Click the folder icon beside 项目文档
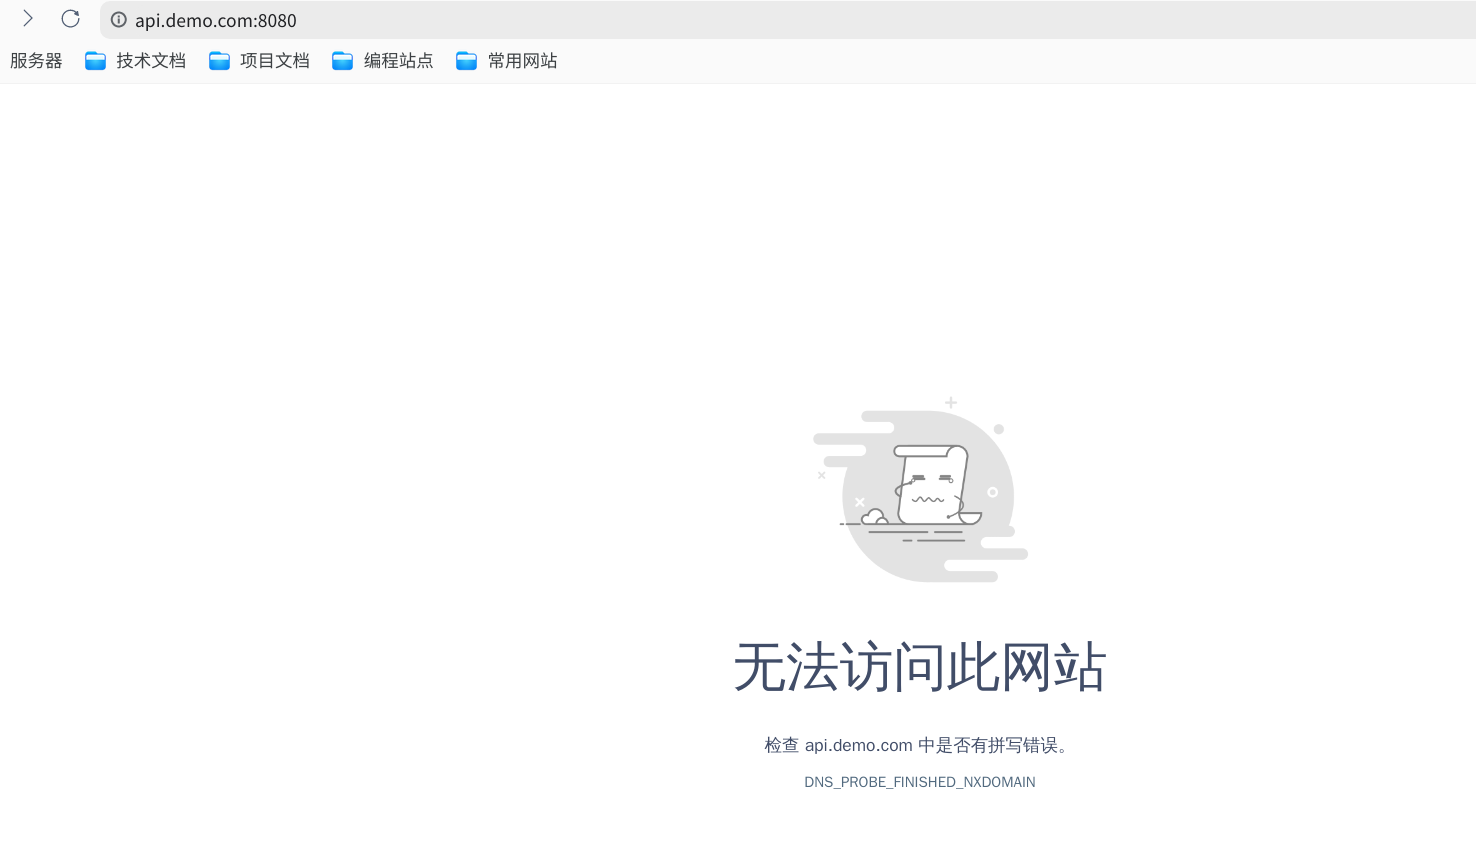Viewport: 1476px width, 860px height. [219, 61]
